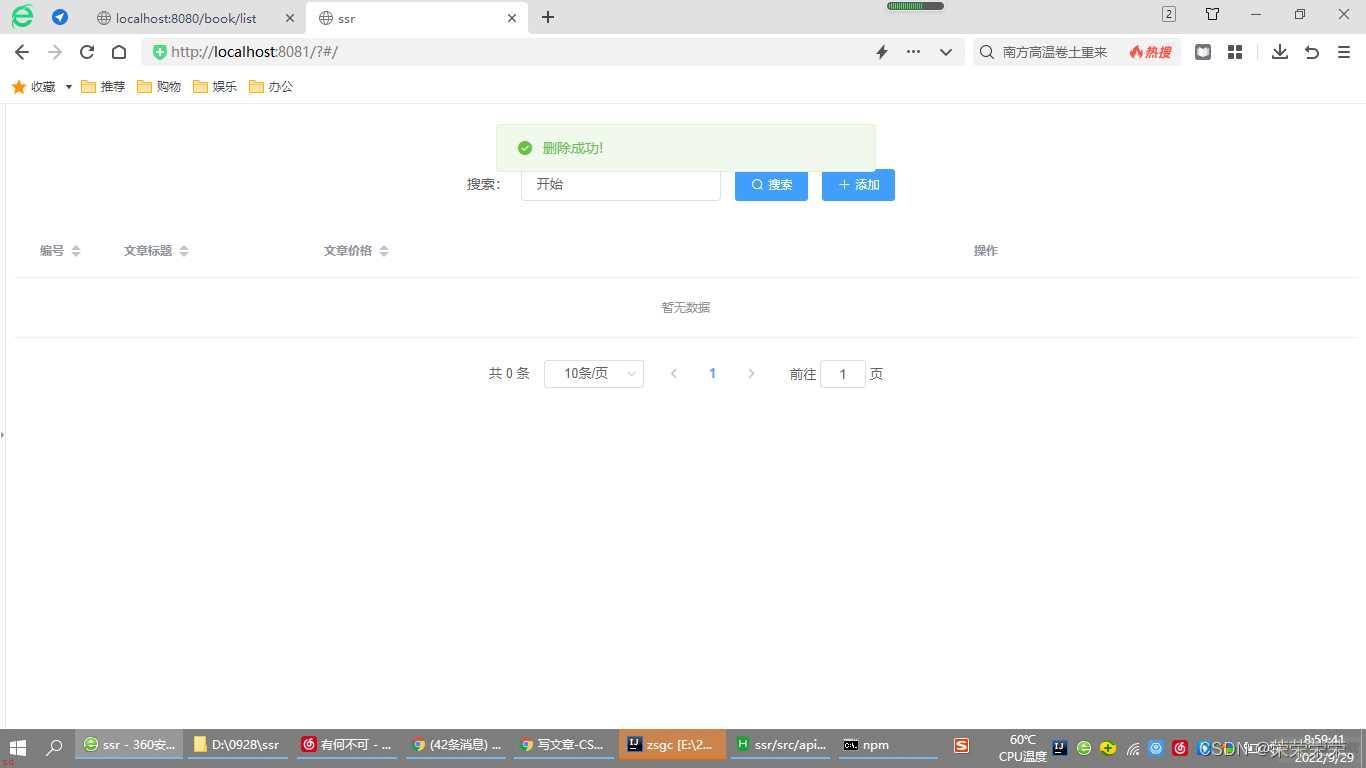This screenshot has height=768, width=1366.
Task: Open the home page icon
Action: 119,52
